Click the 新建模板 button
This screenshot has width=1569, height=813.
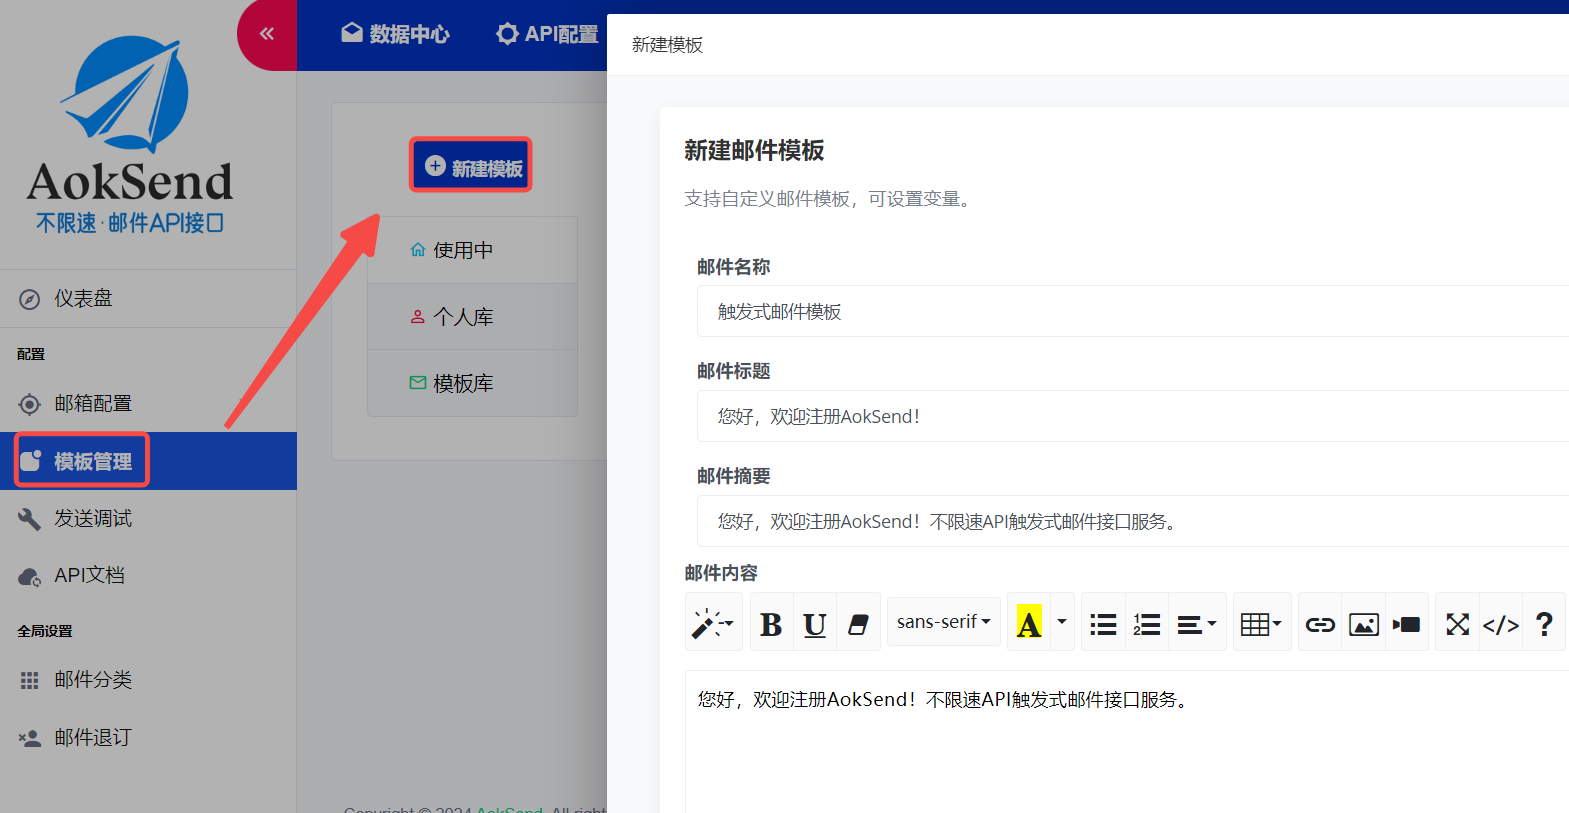(x=471, y=166)
